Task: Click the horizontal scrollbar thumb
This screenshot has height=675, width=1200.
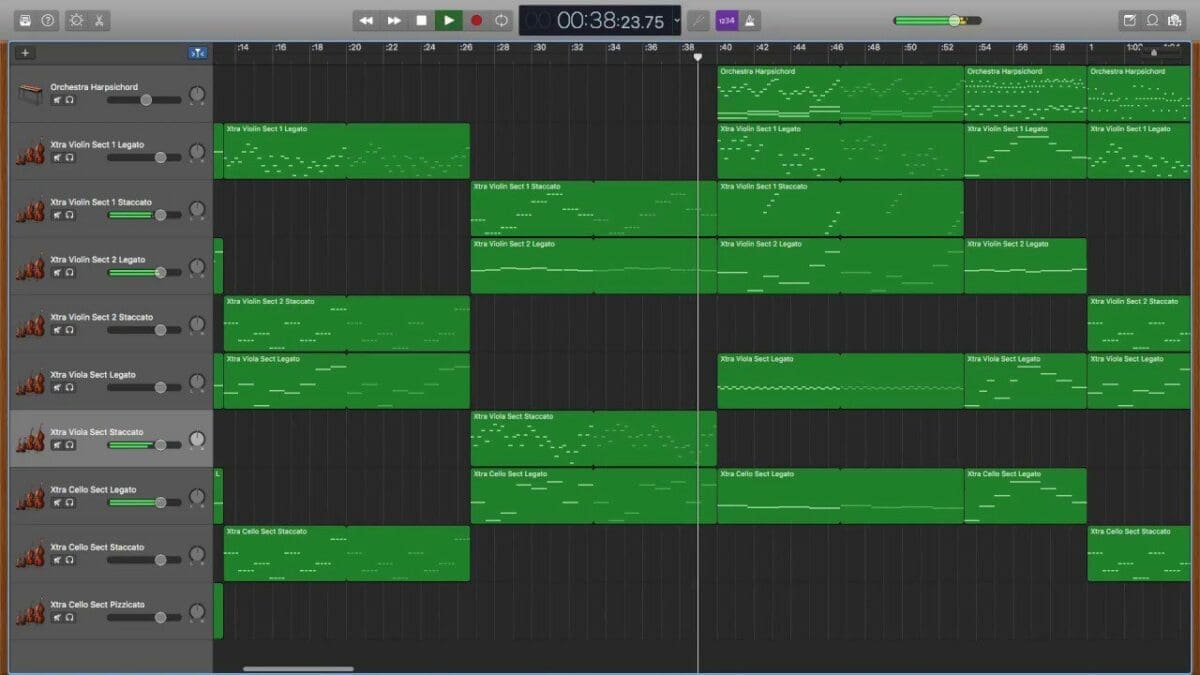Action: pos(298,669)
